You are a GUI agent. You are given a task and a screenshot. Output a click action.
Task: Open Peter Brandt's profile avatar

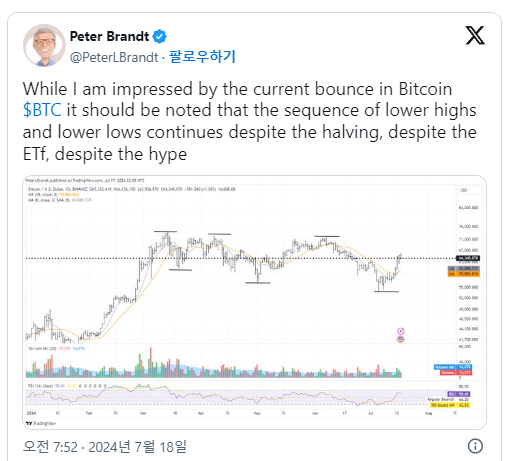click(x=44, y=45)
